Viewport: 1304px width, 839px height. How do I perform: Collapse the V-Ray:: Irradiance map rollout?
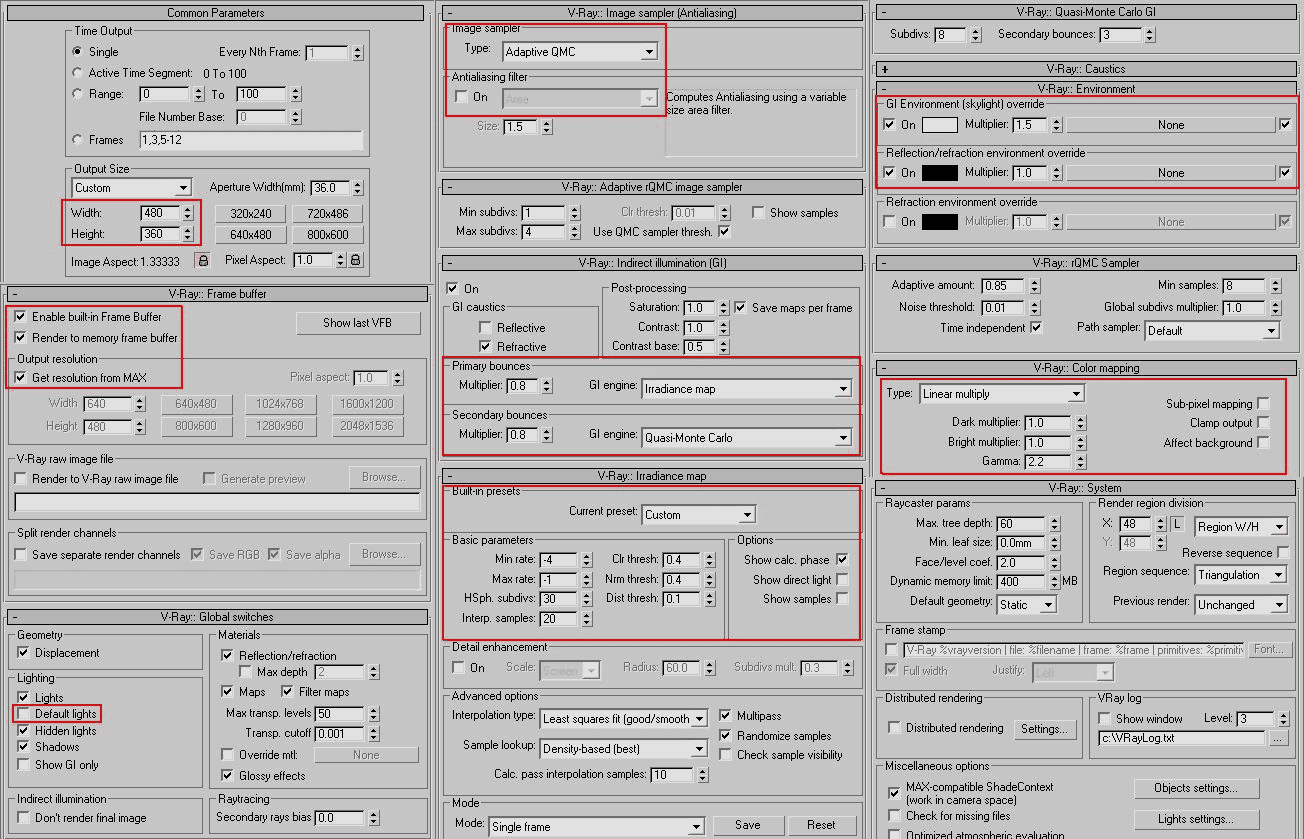[449, 476]
